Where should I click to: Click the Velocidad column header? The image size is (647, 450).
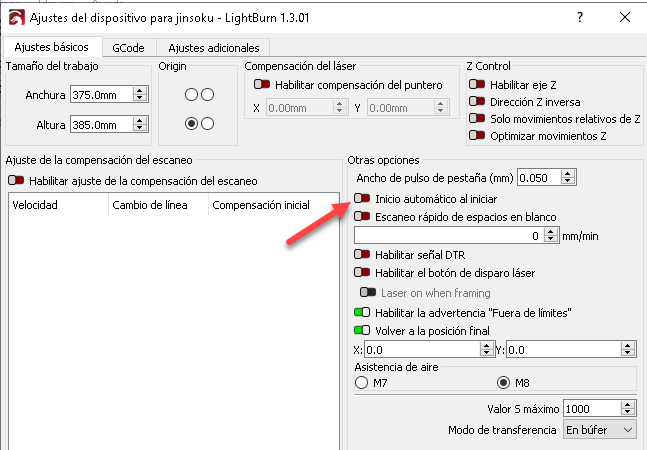click(x=58, y=205)
